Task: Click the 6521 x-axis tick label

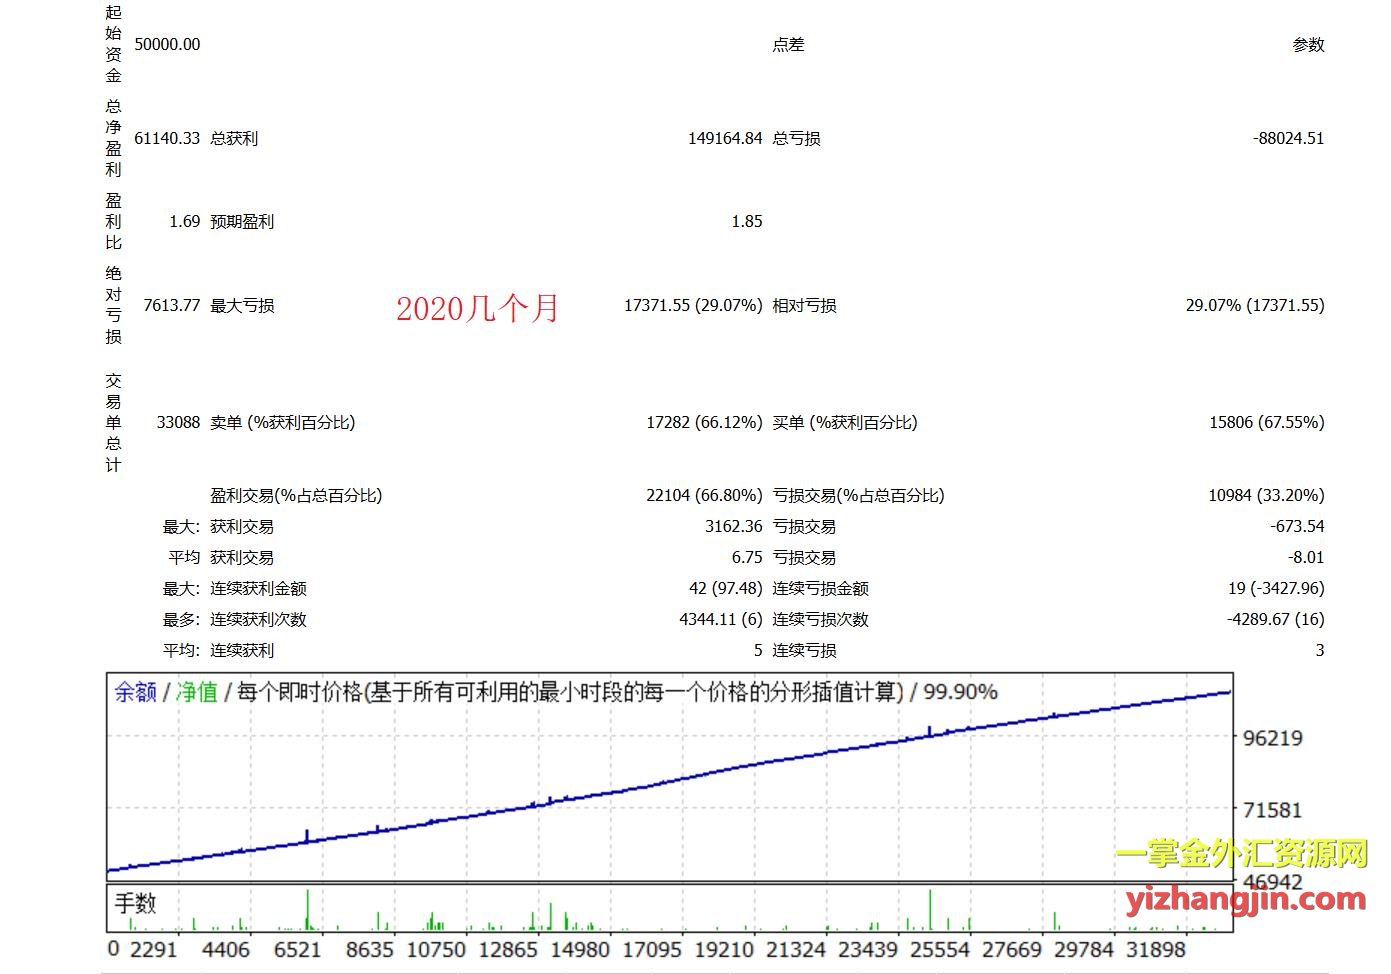Action: click(297, 950)
